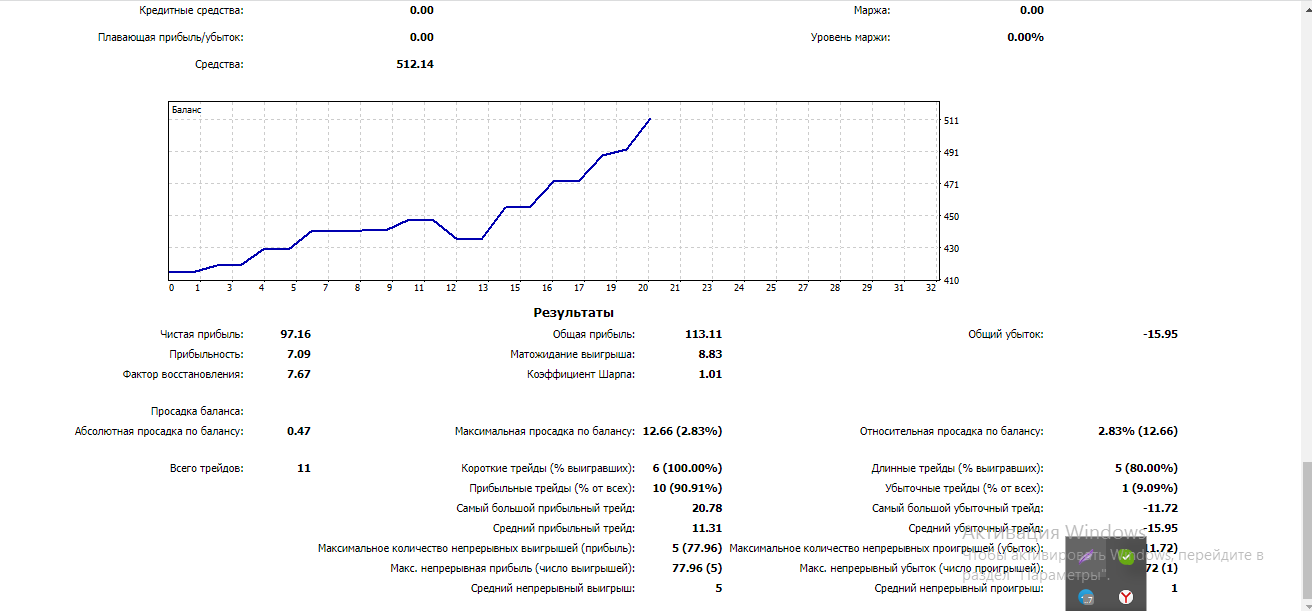Click Относительная просадка value 2.83% (12.66)
Image resolution: width=1312 pixels, height=611 pixels.
click(x=1138, y=432)
